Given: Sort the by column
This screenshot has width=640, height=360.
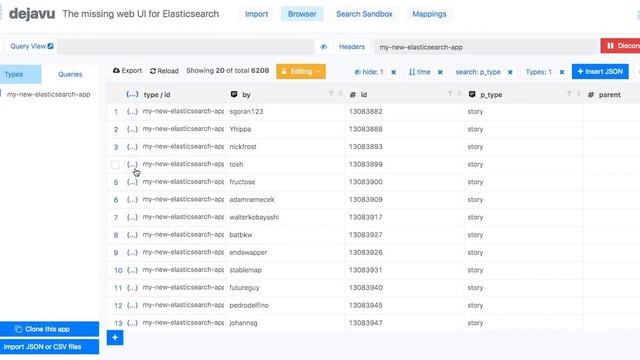Looking at the screenshot, I should pyautogui.click(x=340, y=94).
